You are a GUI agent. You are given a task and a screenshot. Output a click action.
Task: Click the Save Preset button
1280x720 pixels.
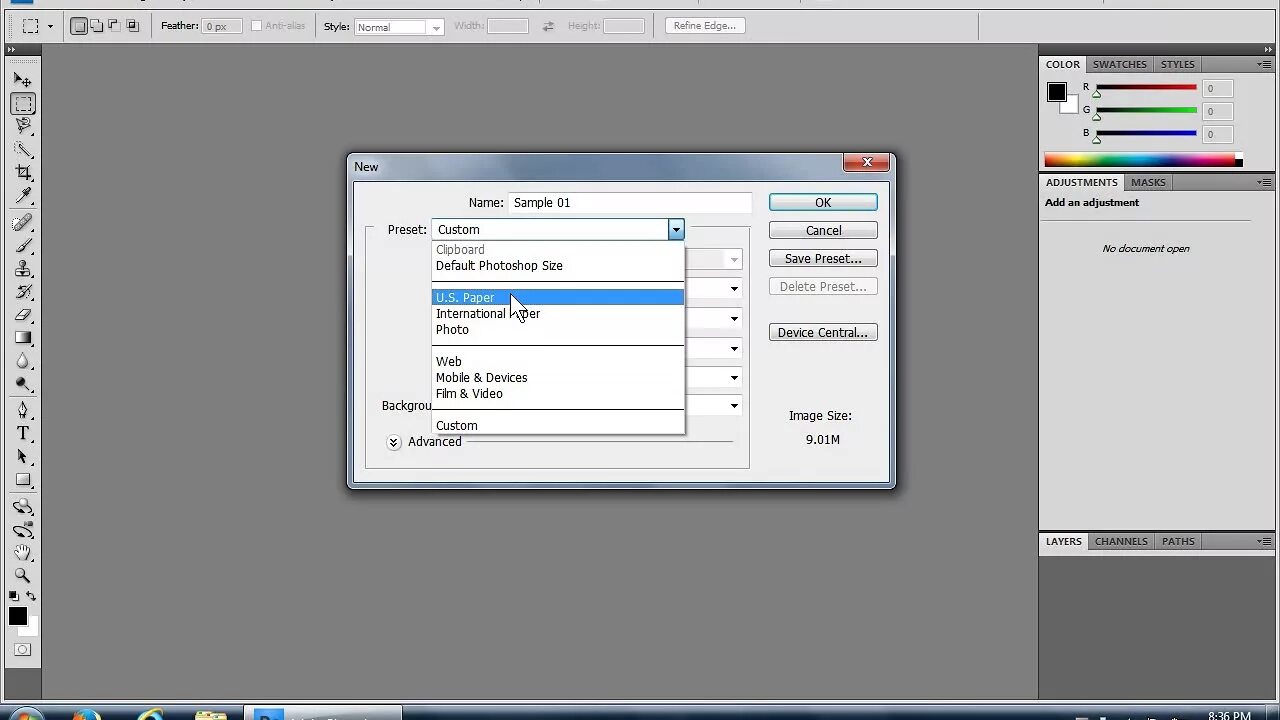pyautogui.click(x=823, y=259)
